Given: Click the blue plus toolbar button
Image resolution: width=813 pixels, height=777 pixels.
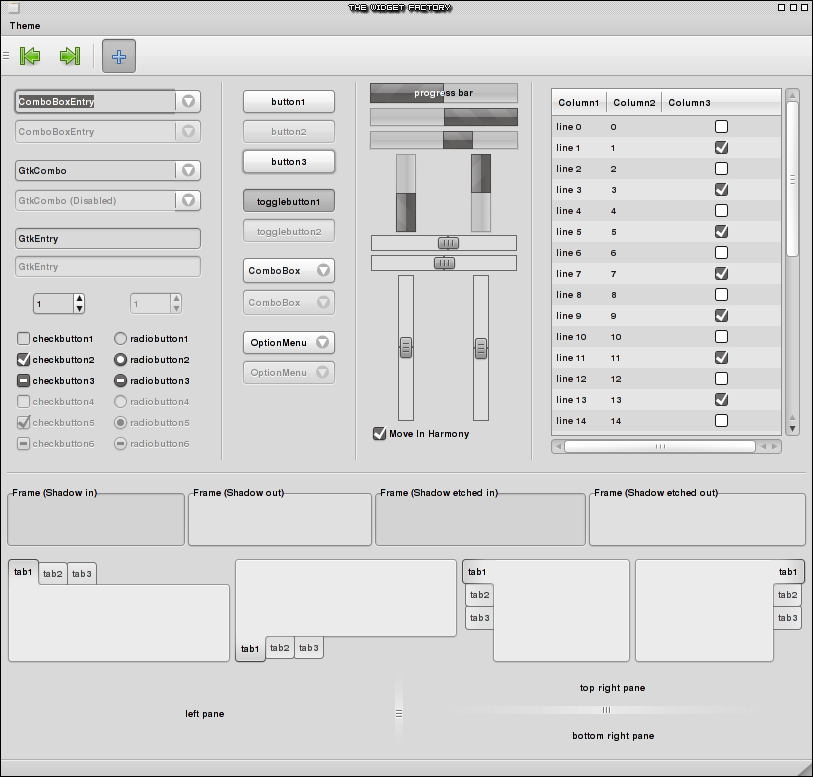Looking at the screenshot, I should pyautogui.click(x=119, y=56).
